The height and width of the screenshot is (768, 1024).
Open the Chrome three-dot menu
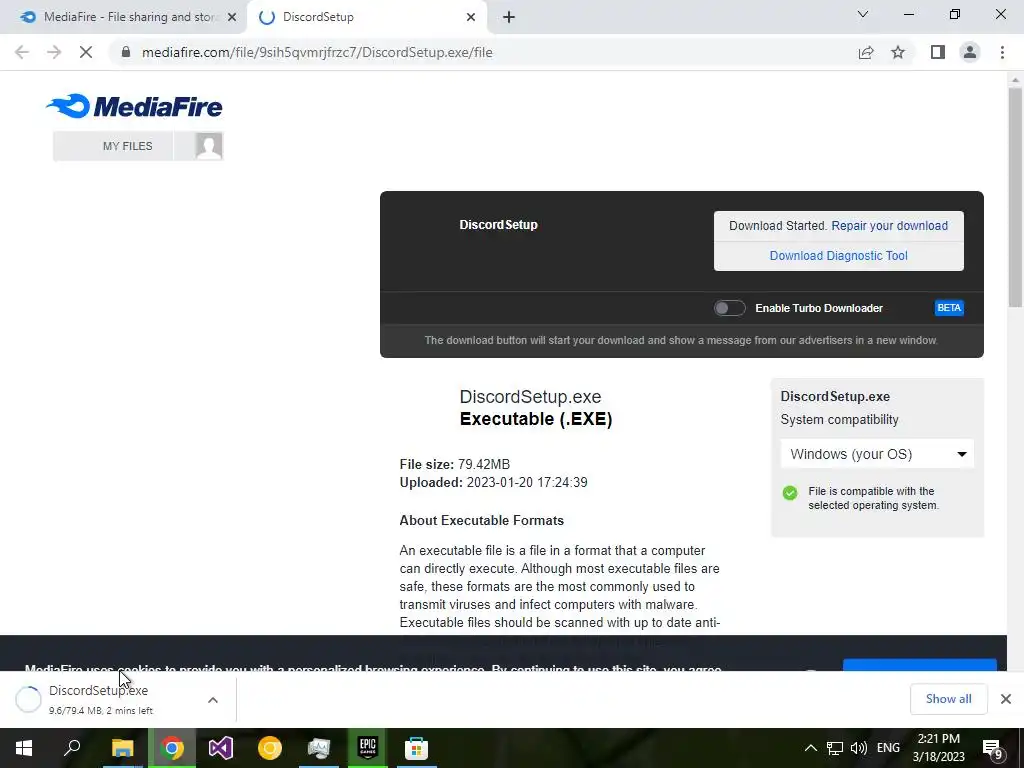point(1002,52)
